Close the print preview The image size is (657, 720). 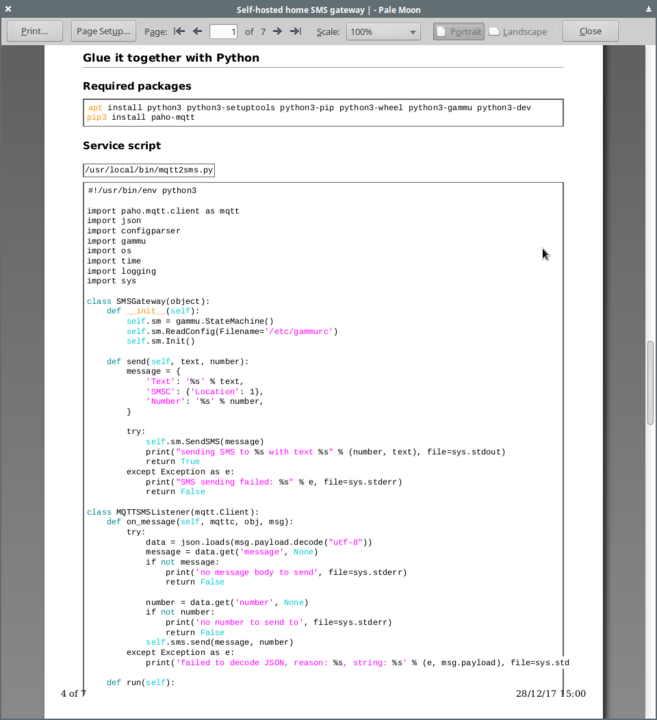point(590,31)
